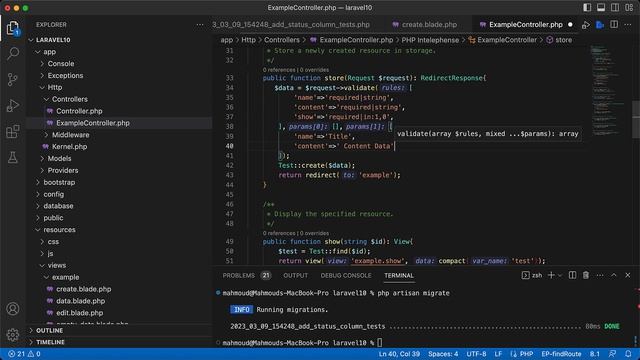Open the Run and Debug view
Image resolution: width=640 pixels, height=360 pixels.
[13, 105]
